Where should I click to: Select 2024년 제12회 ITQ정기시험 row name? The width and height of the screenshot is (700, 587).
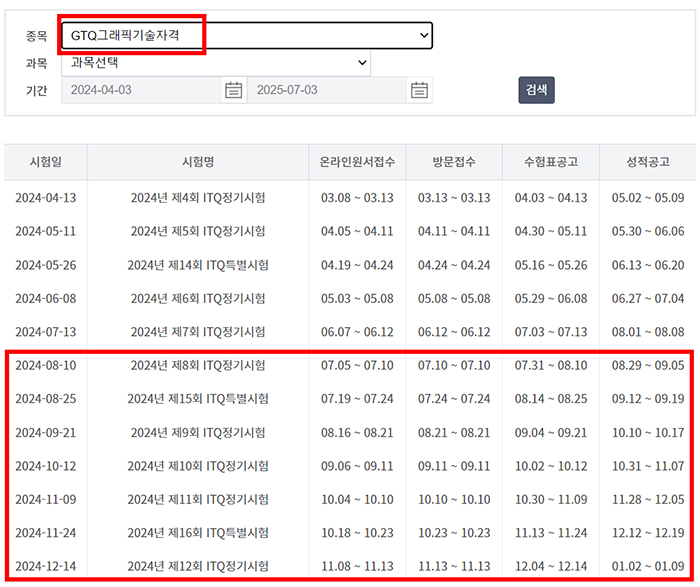tap(198, 566)
